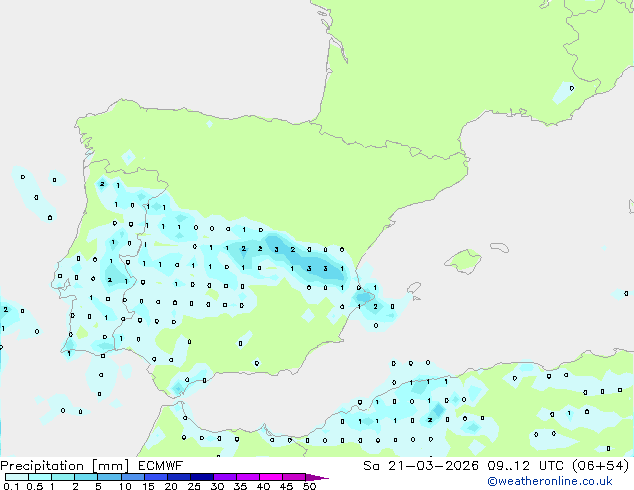This screenshot has width=634, height=490.
Task: Select the legend swatch between 10 and 15
Action: pos(132,477)
